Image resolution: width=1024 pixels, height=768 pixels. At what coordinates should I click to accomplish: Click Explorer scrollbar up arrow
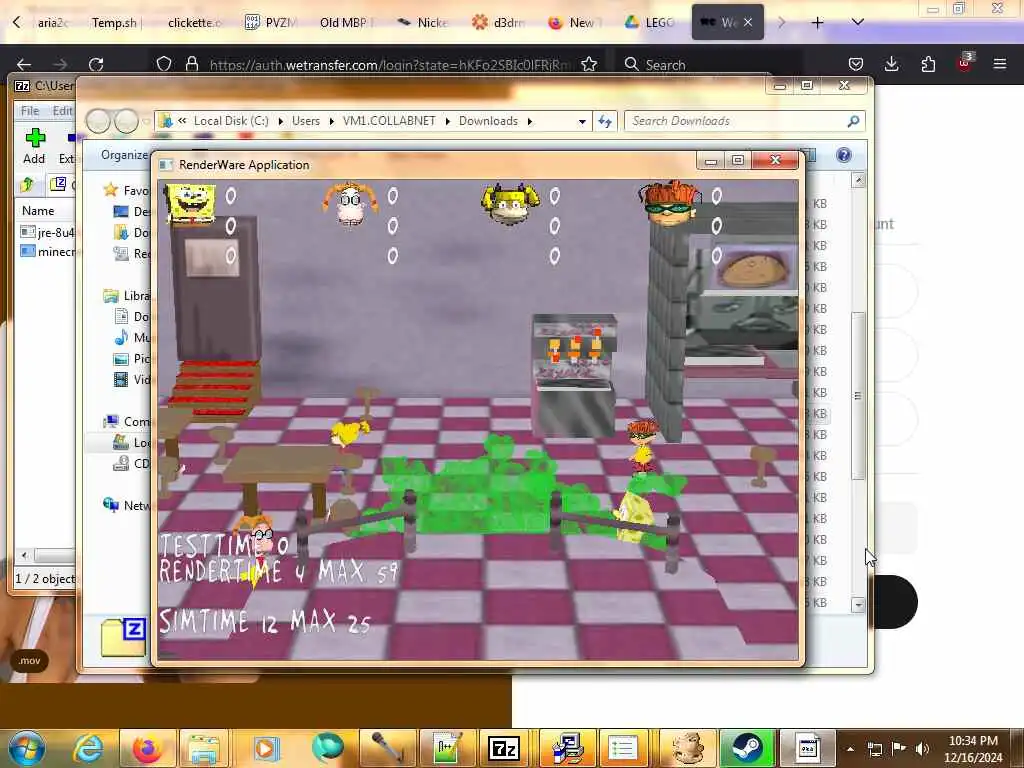(858, 180)
